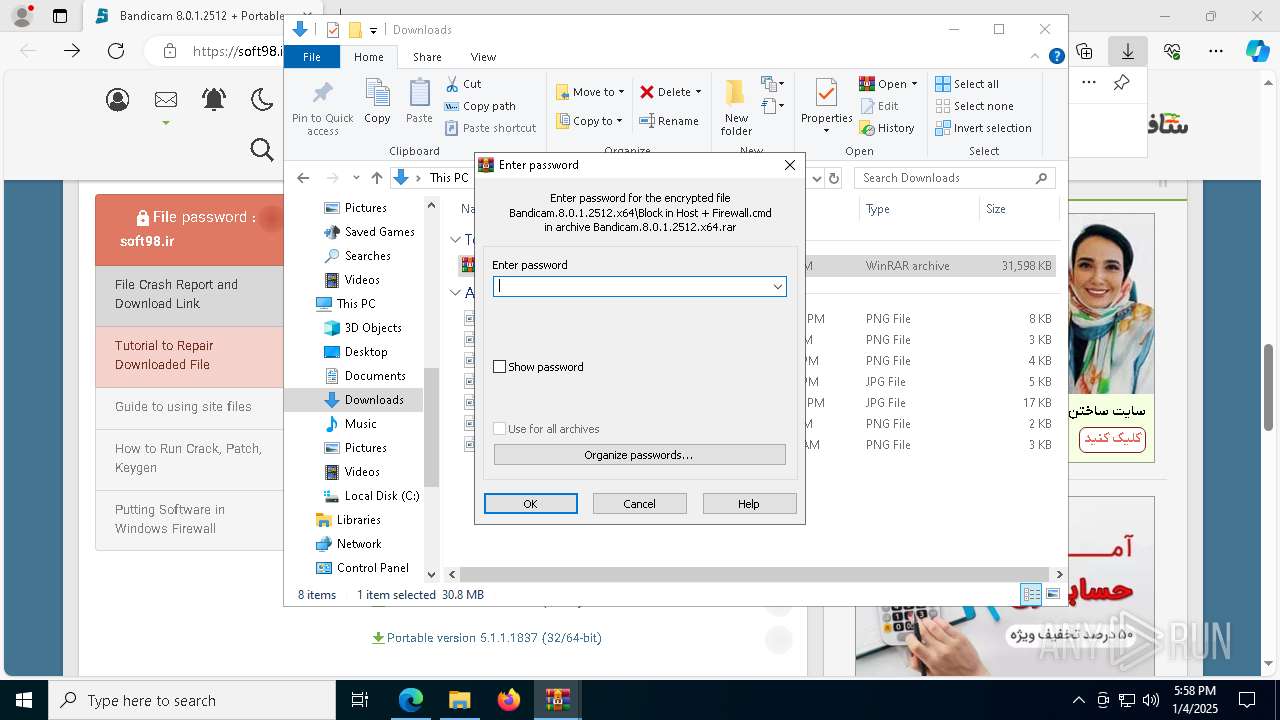
Task: Click the site's search magnifier icon
Action: [x=262, y=150]
